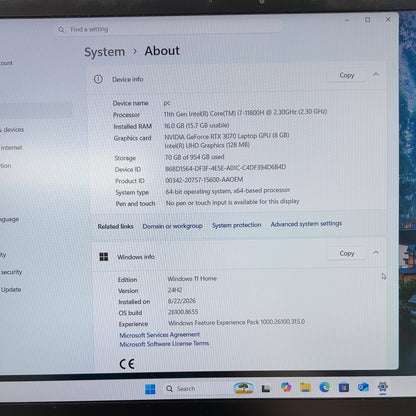The image size is (416, 416).
Task: Go back to System in breadcrumb
Action: click(105, 52)
